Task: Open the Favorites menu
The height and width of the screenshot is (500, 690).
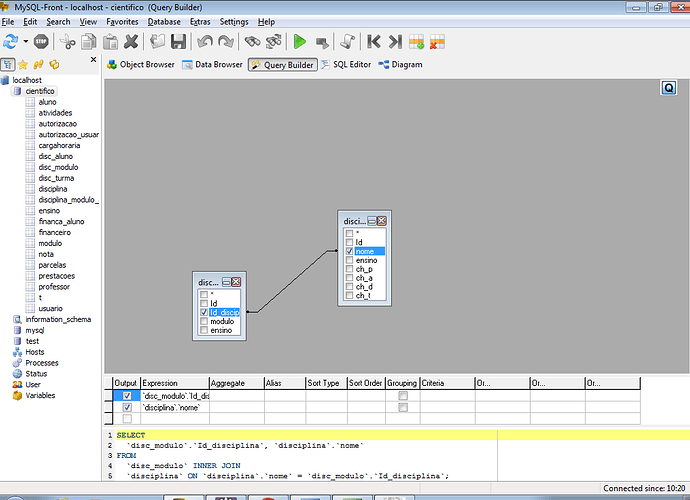Action: pyautogui.click(x=122, y=22)
